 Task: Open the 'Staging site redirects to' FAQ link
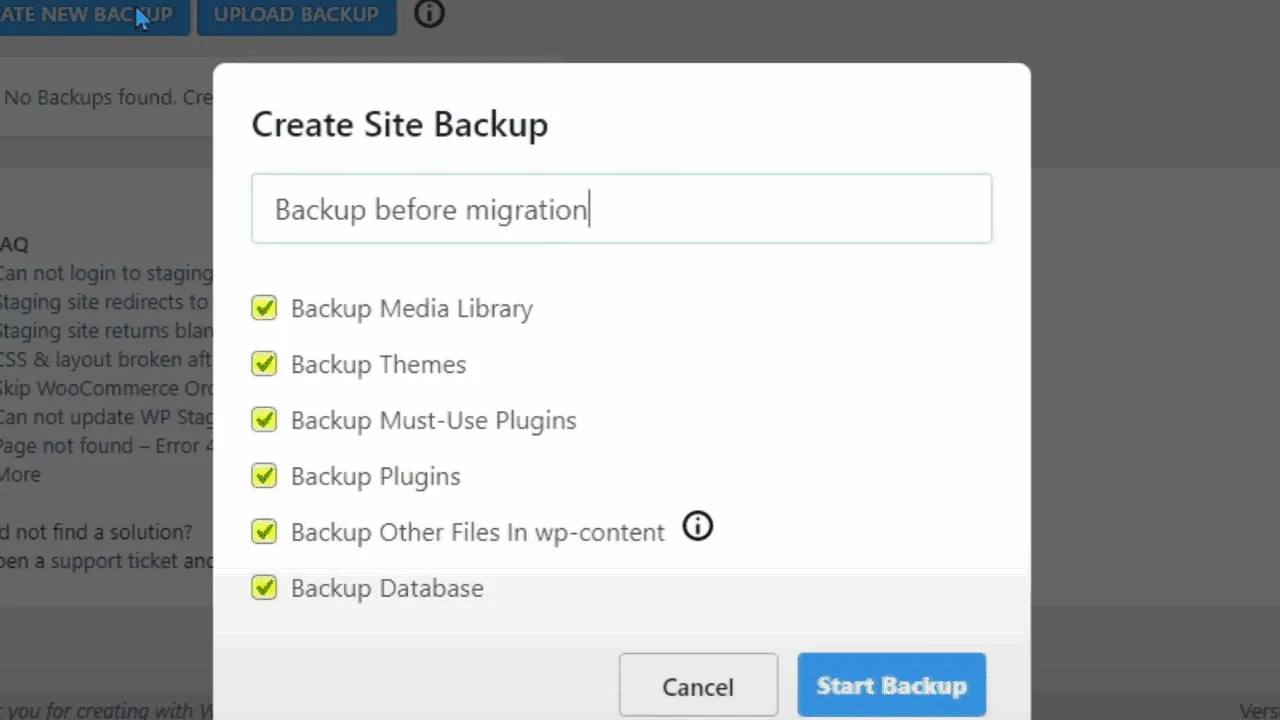(106, 302)
